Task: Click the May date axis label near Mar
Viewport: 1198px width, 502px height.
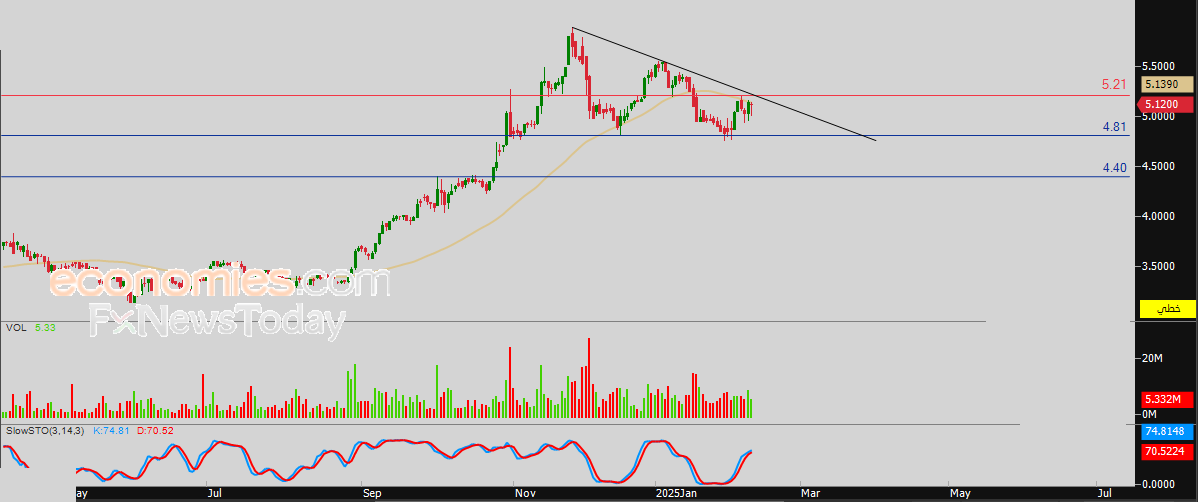Action: [x=958, y=494]
